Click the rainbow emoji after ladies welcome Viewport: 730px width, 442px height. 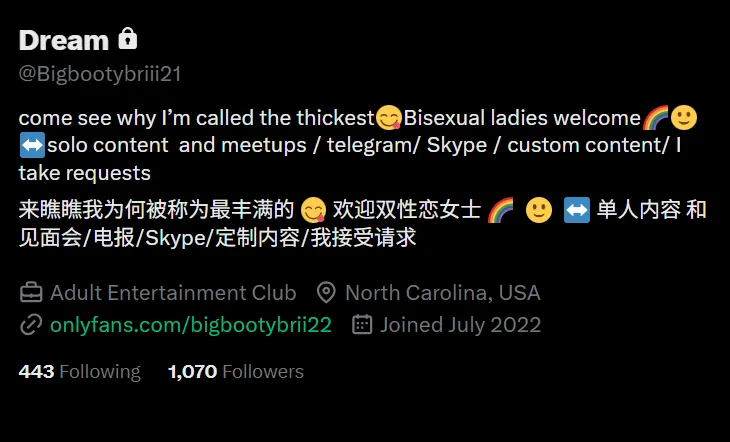[655, 117]
